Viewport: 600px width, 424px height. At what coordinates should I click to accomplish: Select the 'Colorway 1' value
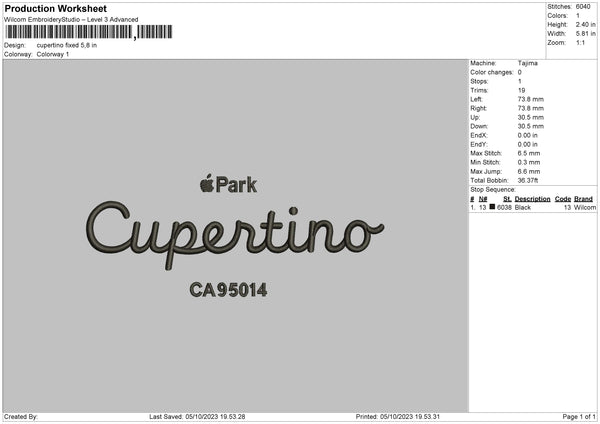coord(53,54)
